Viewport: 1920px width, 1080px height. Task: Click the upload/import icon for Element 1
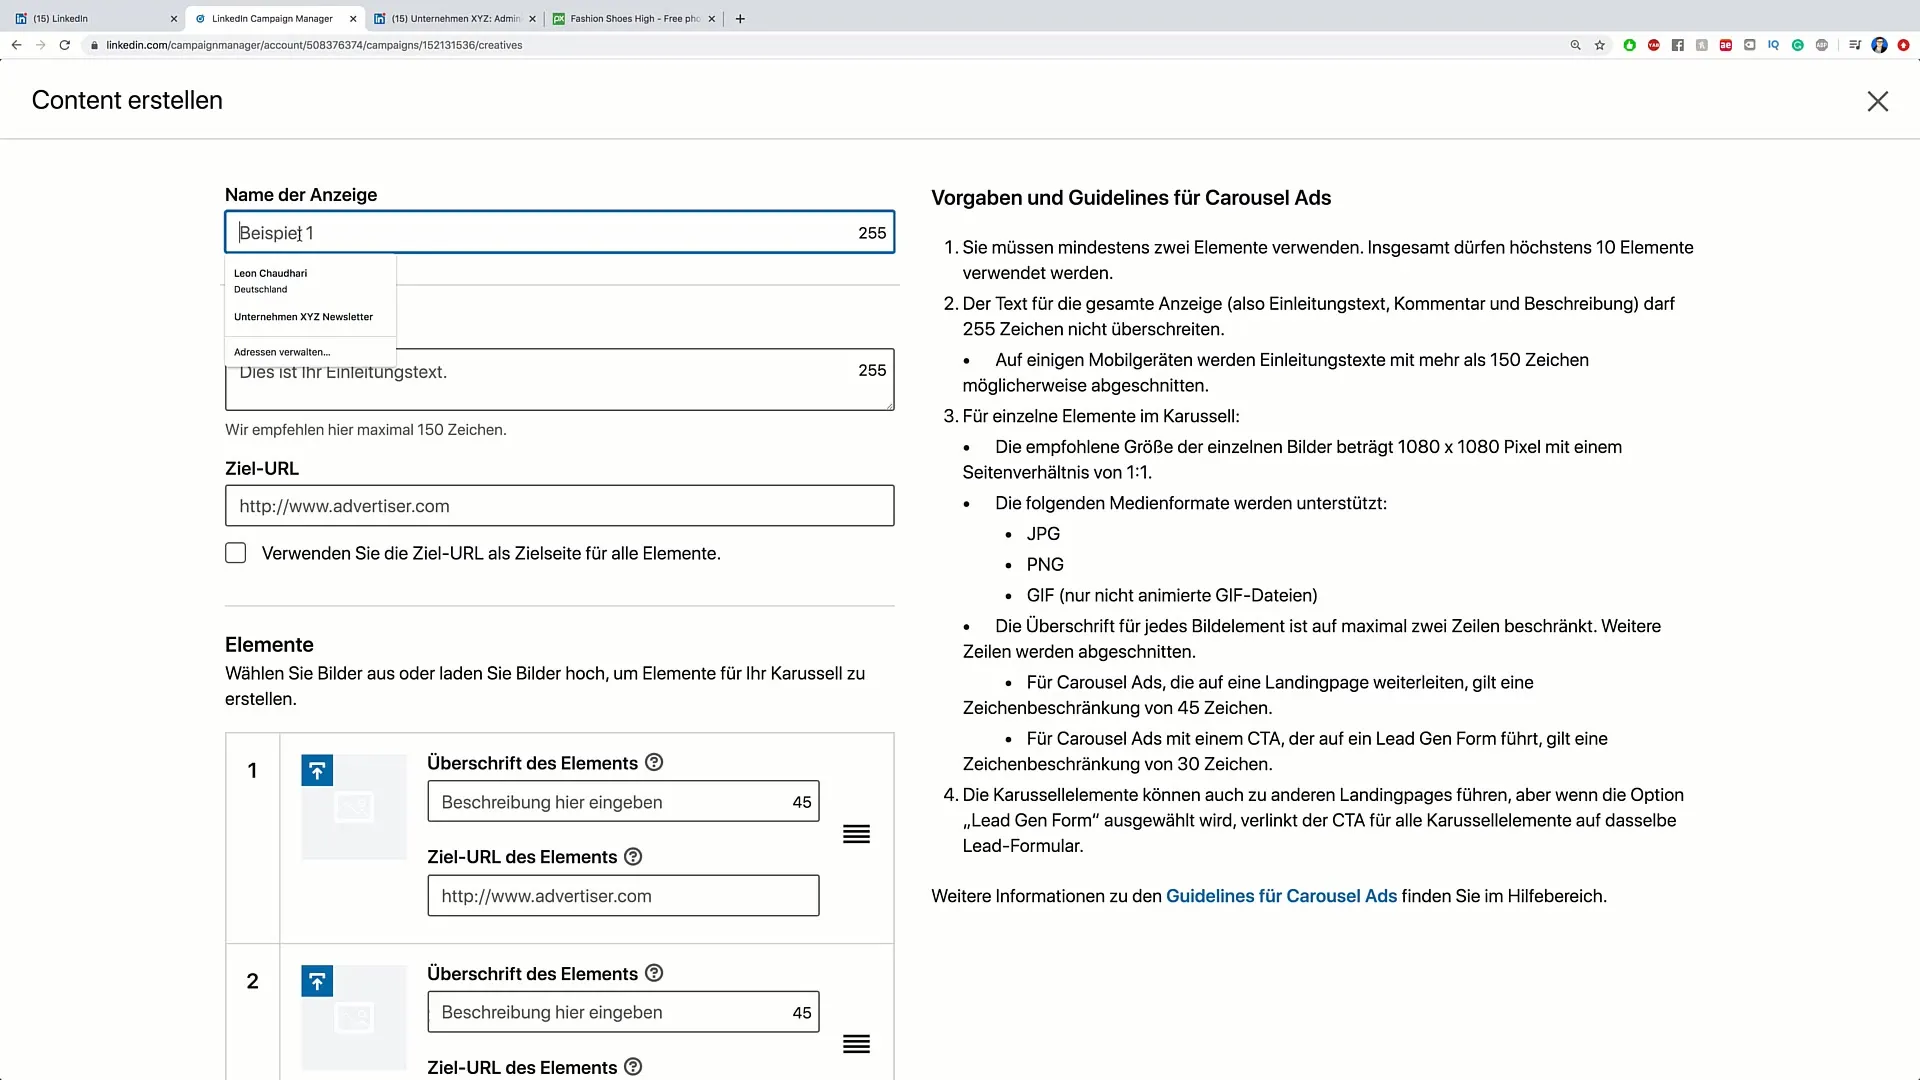(x=316, y=770)
